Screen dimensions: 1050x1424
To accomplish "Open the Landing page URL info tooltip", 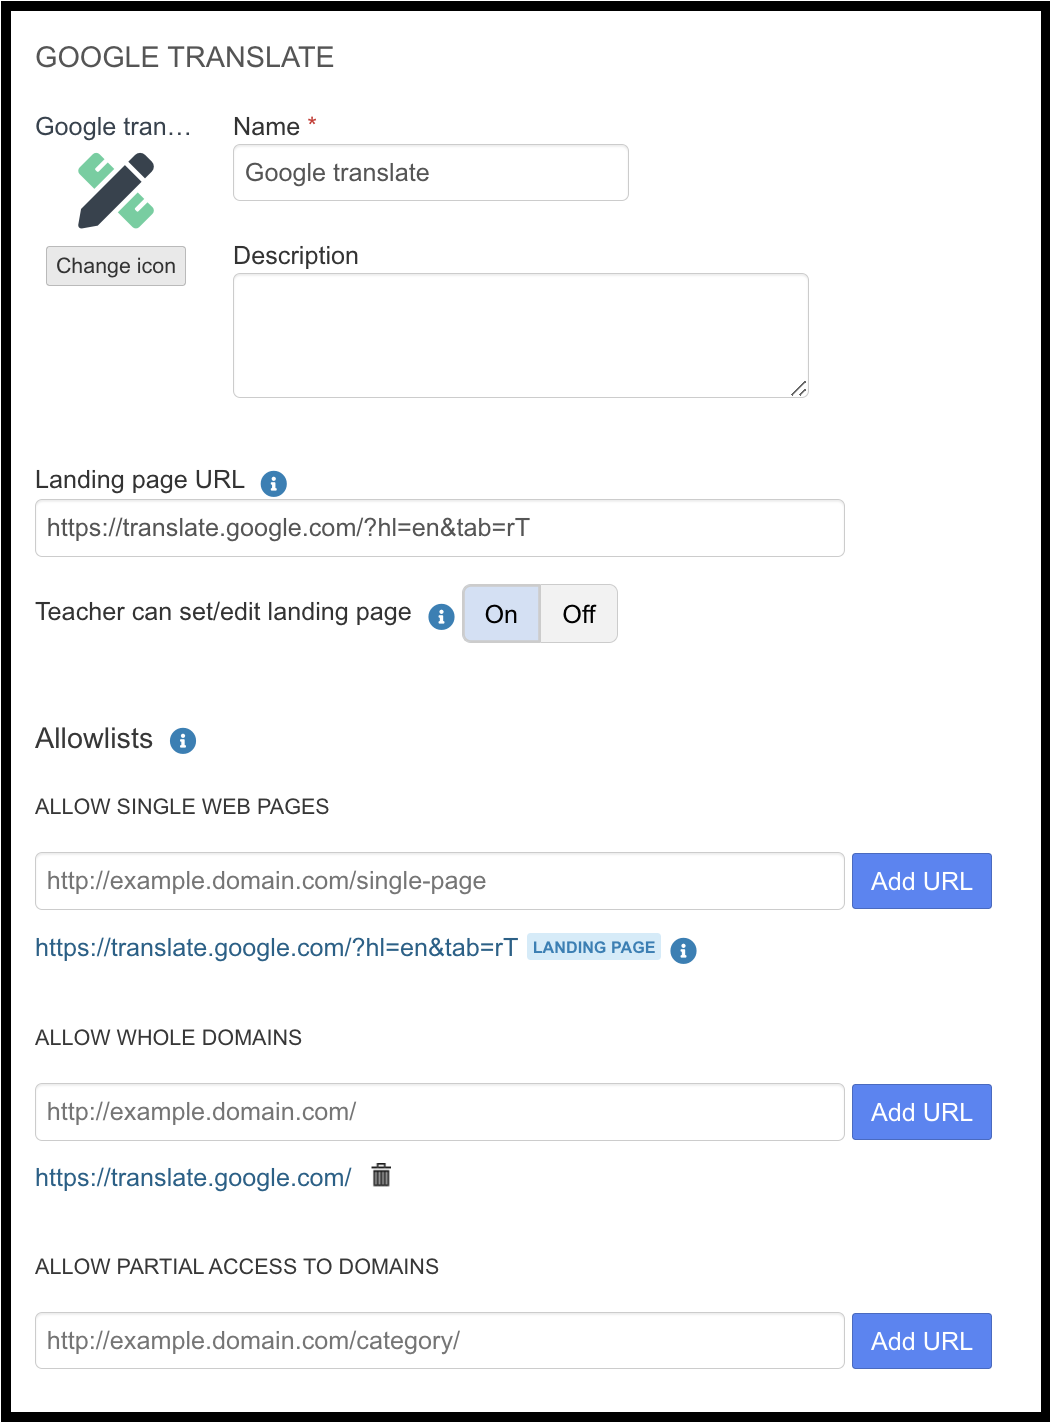I will click(x=272, y=483).
